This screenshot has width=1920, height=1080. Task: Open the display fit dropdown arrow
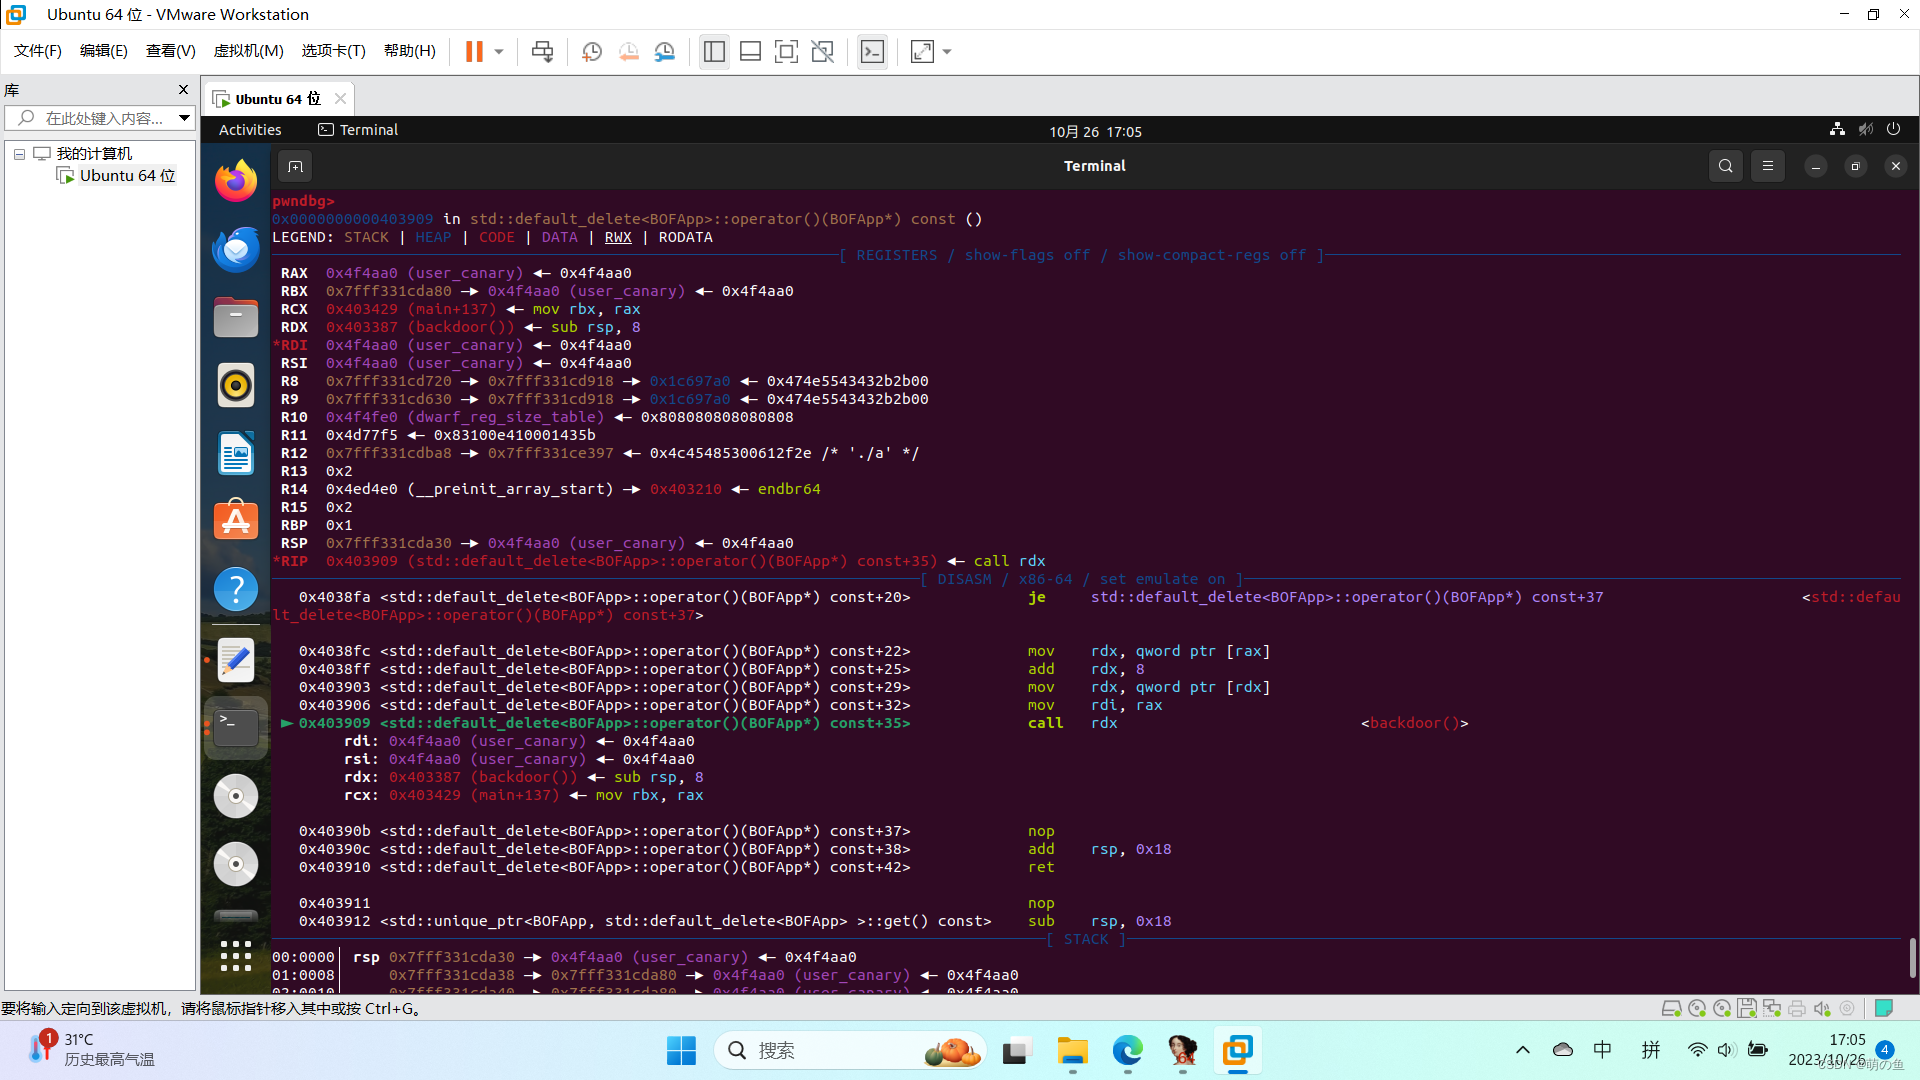point(947,51)
